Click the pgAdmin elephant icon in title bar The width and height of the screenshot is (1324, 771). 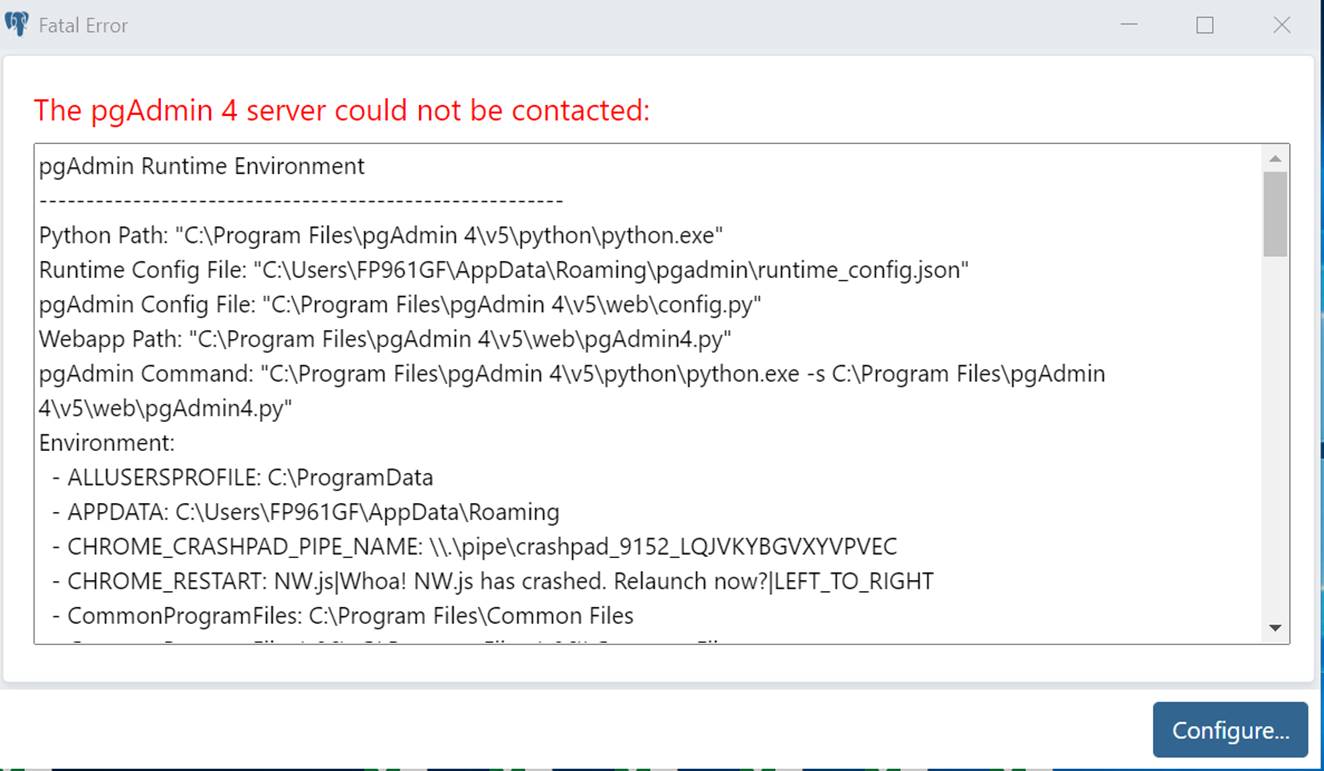(x=17, y=25)
